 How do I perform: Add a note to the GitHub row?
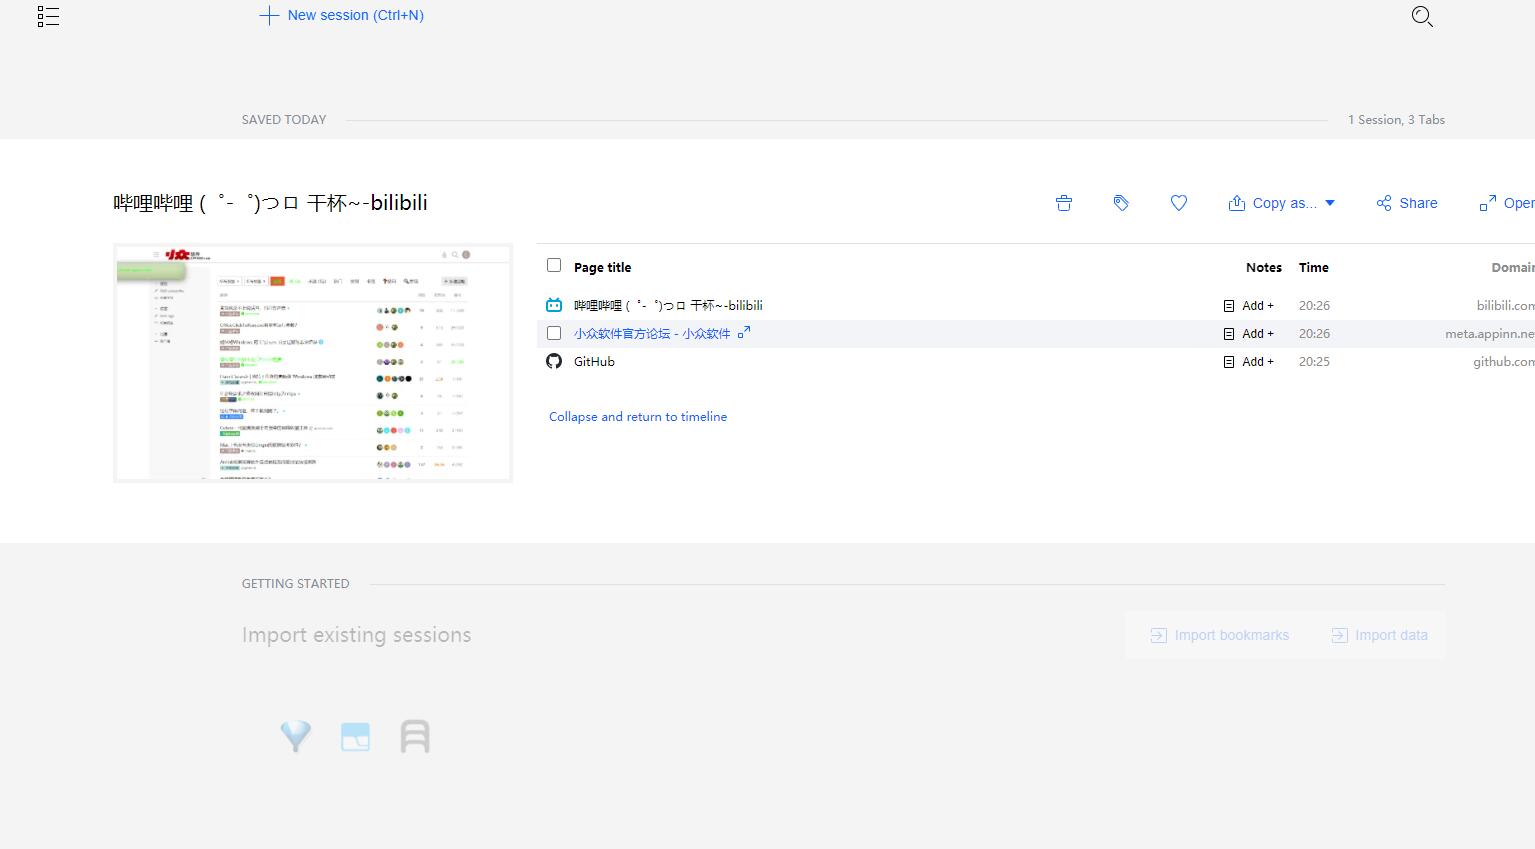(1249, 362)
